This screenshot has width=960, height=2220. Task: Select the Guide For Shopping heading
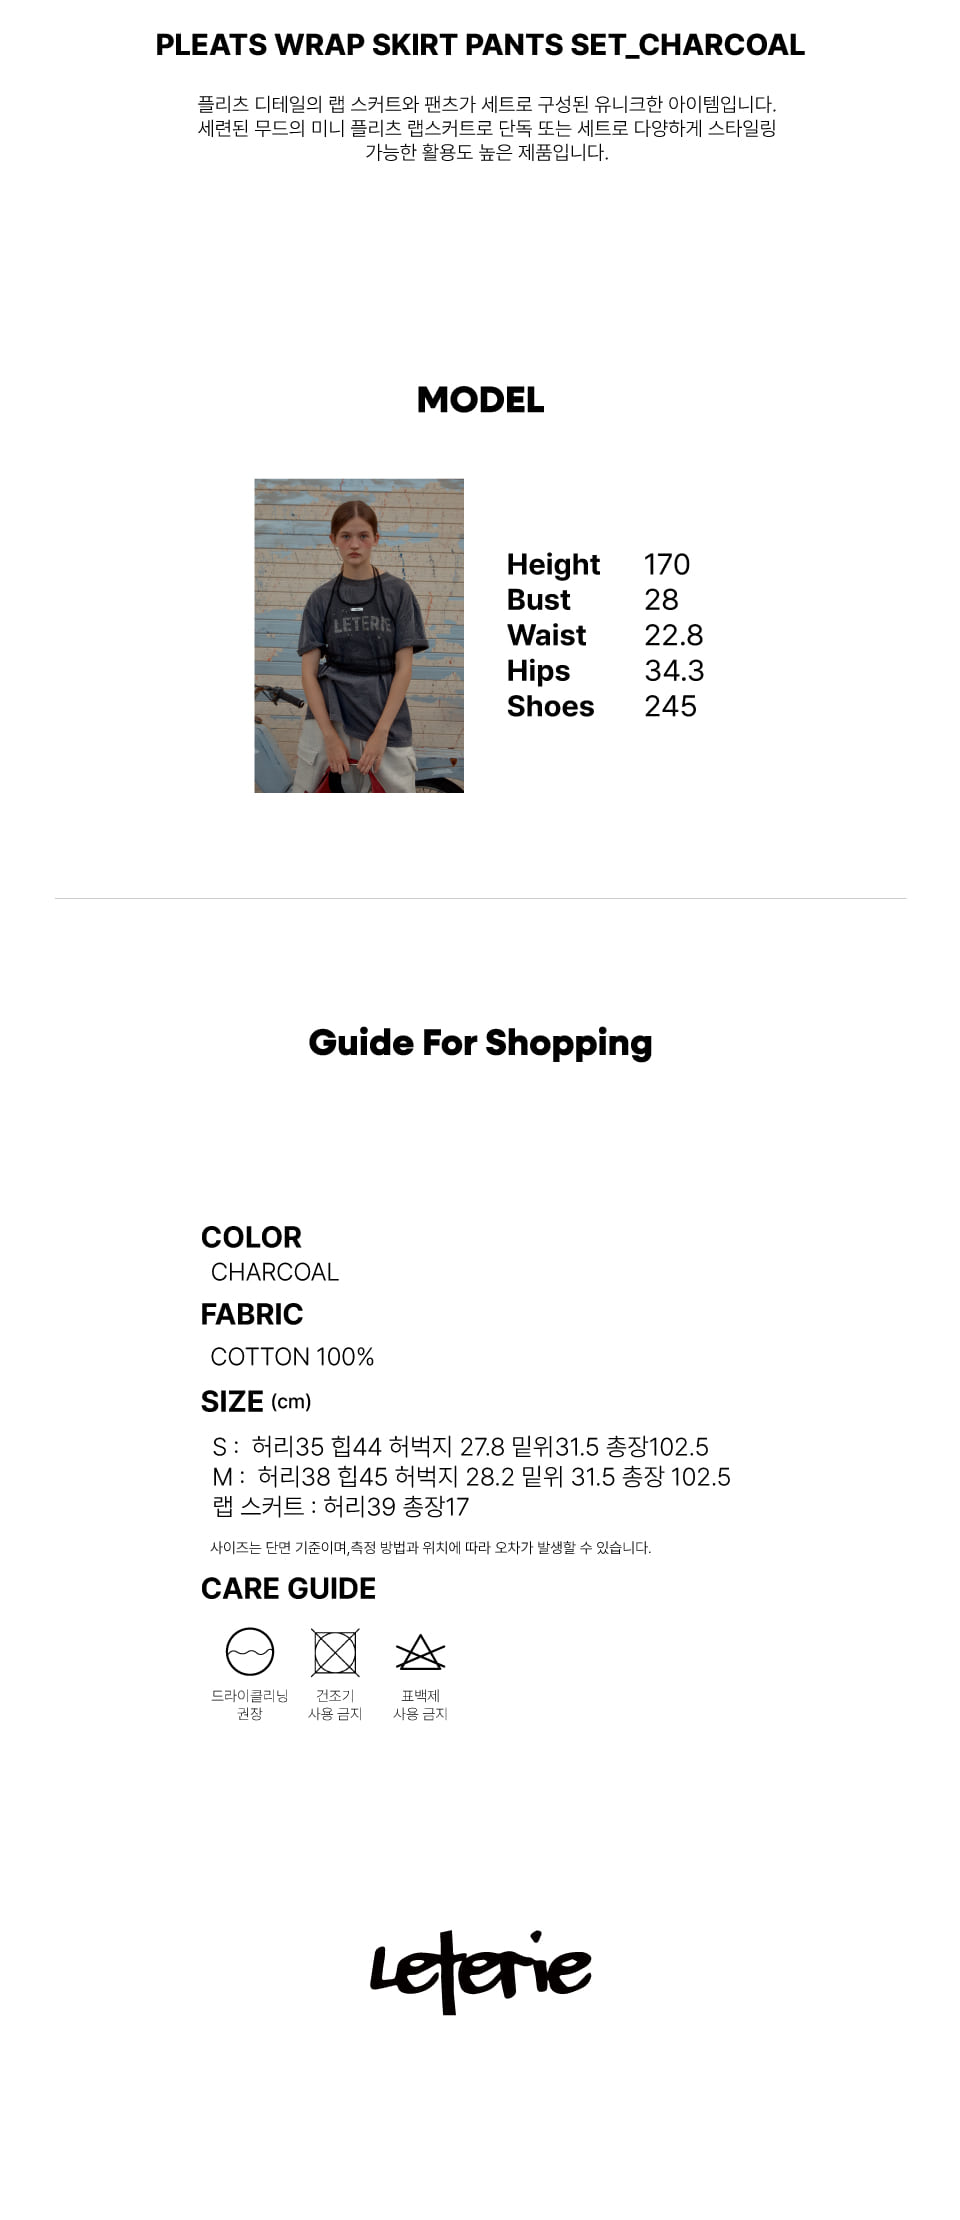(x=480, y=1042)
